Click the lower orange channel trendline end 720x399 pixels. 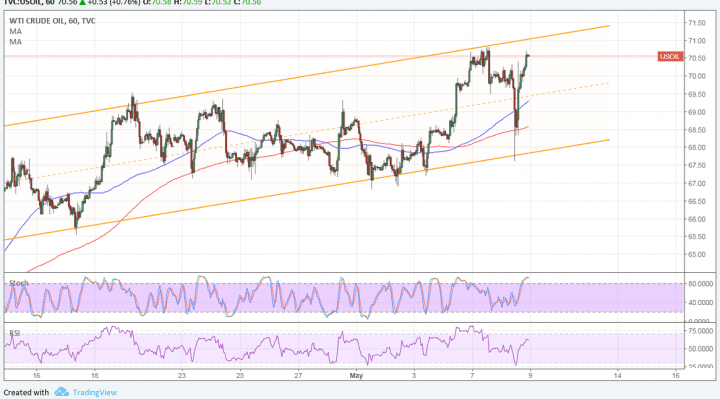pyautogui.click(x=609, y=140)
